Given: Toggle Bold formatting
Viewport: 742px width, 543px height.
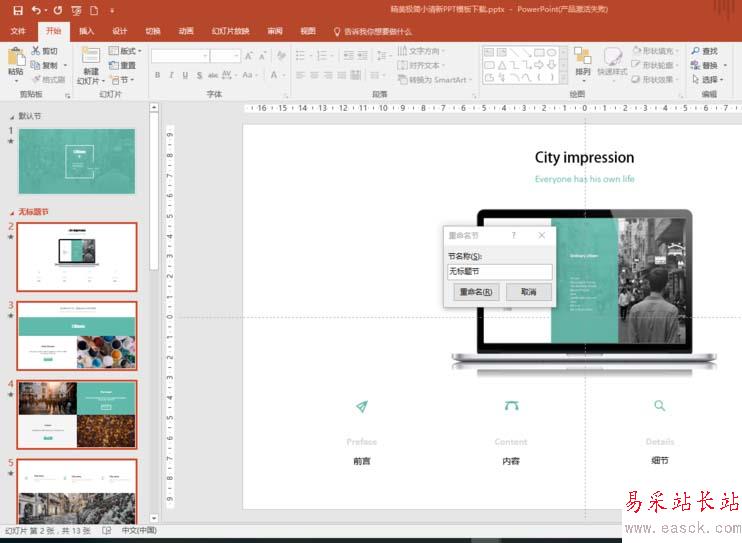Looking at the screenshot, I should pos(157,75).
